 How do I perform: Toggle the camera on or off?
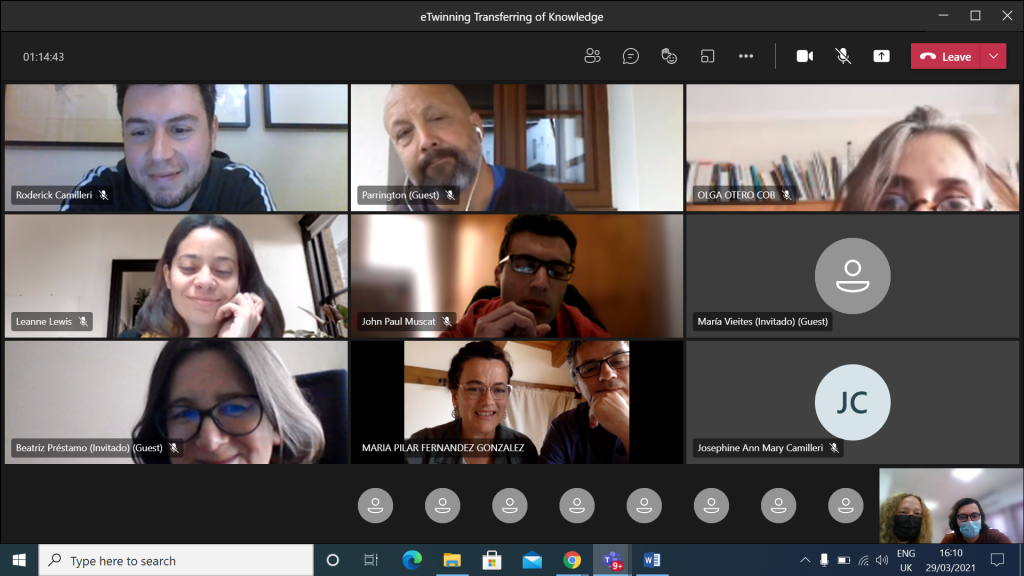[x=804, y=56]
